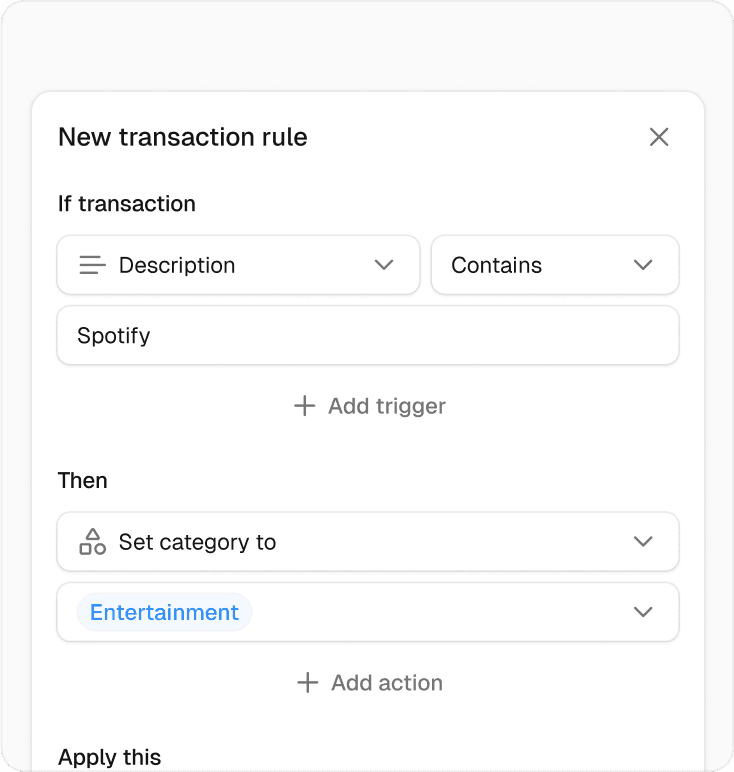Viewport: 734px width, 772px height.
Task: Click the Entertainment category tag
Action: (164, 612)
